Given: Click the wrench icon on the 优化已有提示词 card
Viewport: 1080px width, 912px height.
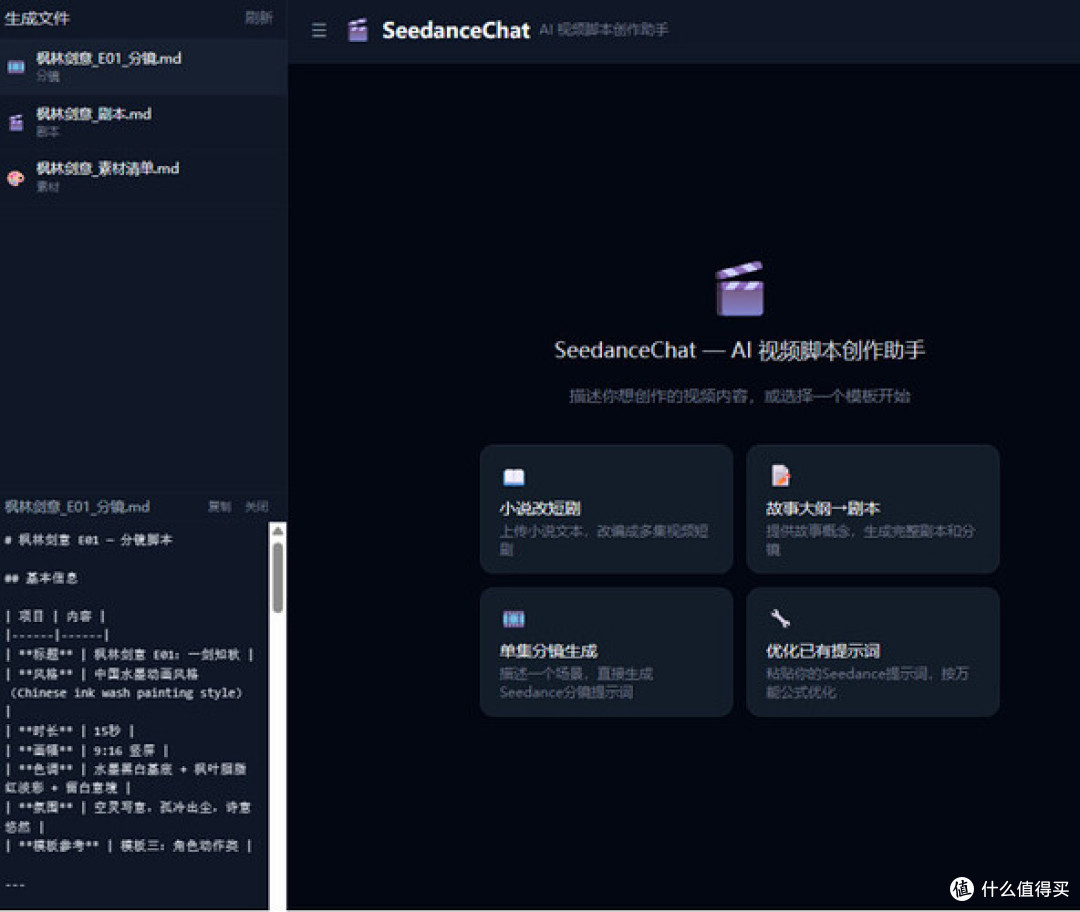Looking at the screenshot, I should coord(780,618).
